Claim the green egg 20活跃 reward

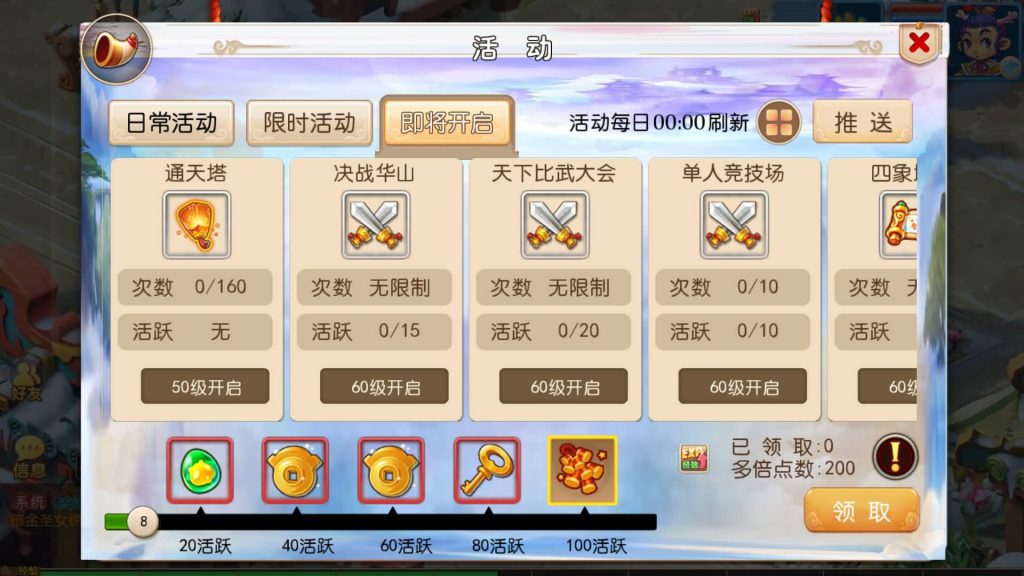click(200, 470)
